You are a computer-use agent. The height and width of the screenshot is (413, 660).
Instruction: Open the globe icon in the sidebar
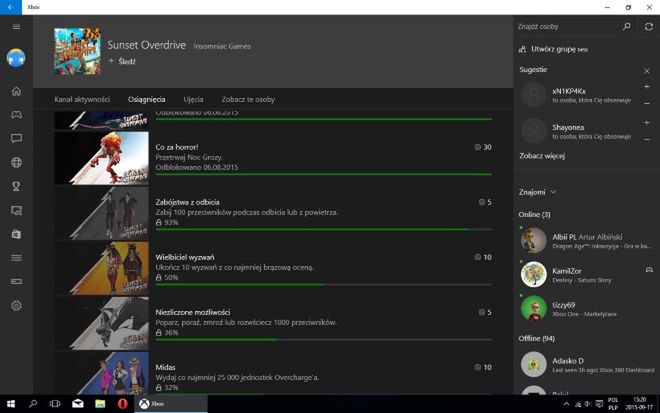click(x=16, y=162)
